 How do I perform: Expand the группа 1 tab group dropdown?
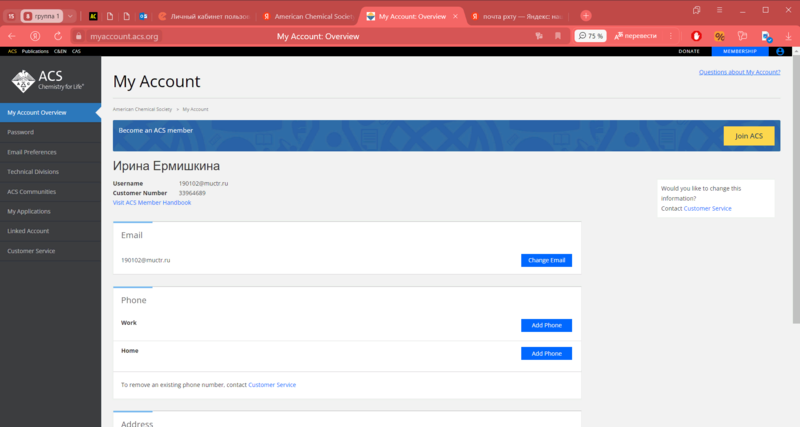70,16
